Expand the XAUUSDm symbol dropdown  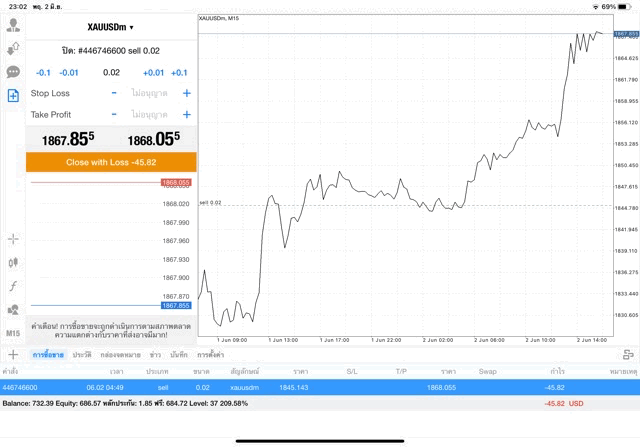(x=111, y=27)
